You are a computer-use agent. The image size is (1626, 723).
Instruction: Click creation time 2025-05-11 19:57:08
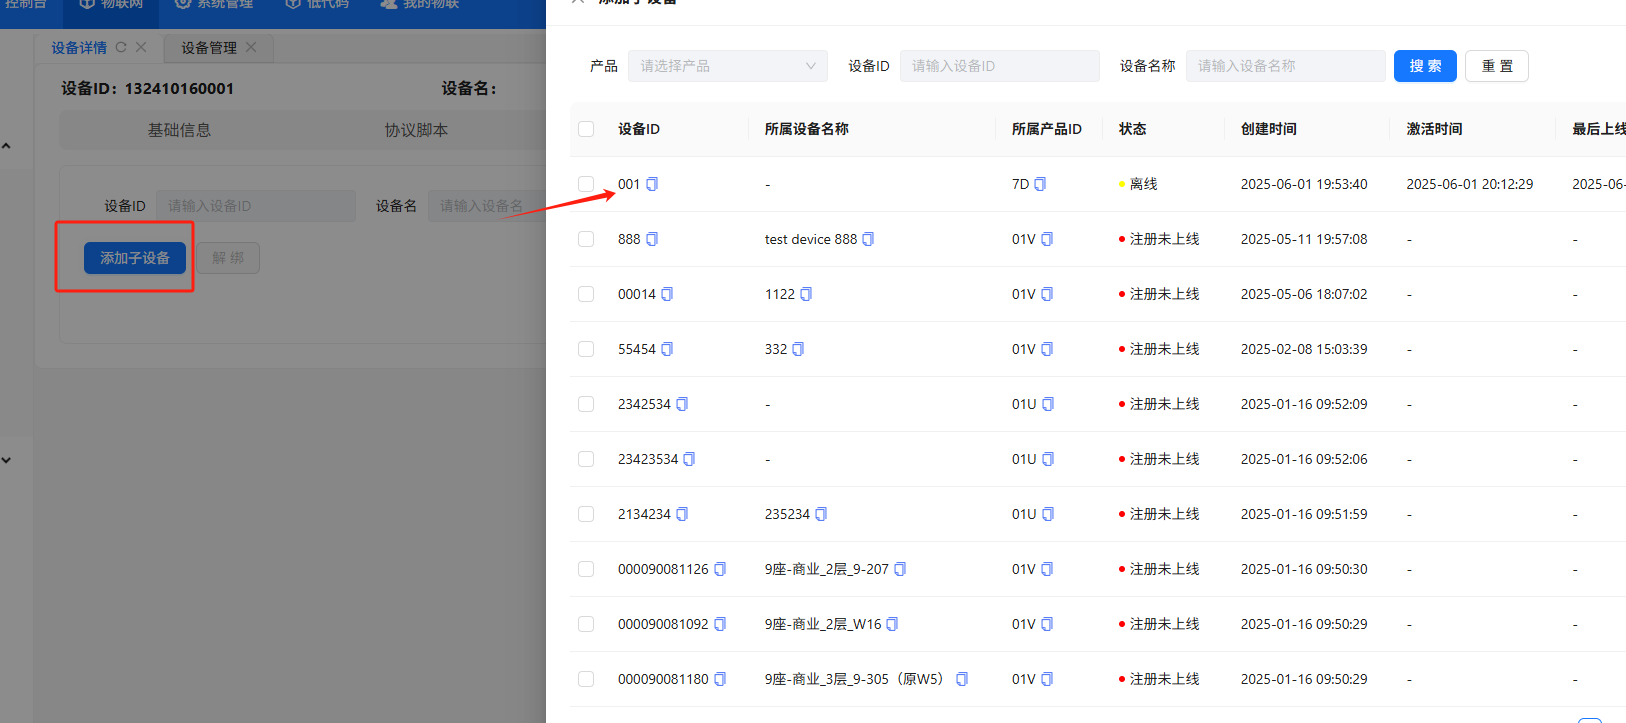click(x=1304, y=239)
